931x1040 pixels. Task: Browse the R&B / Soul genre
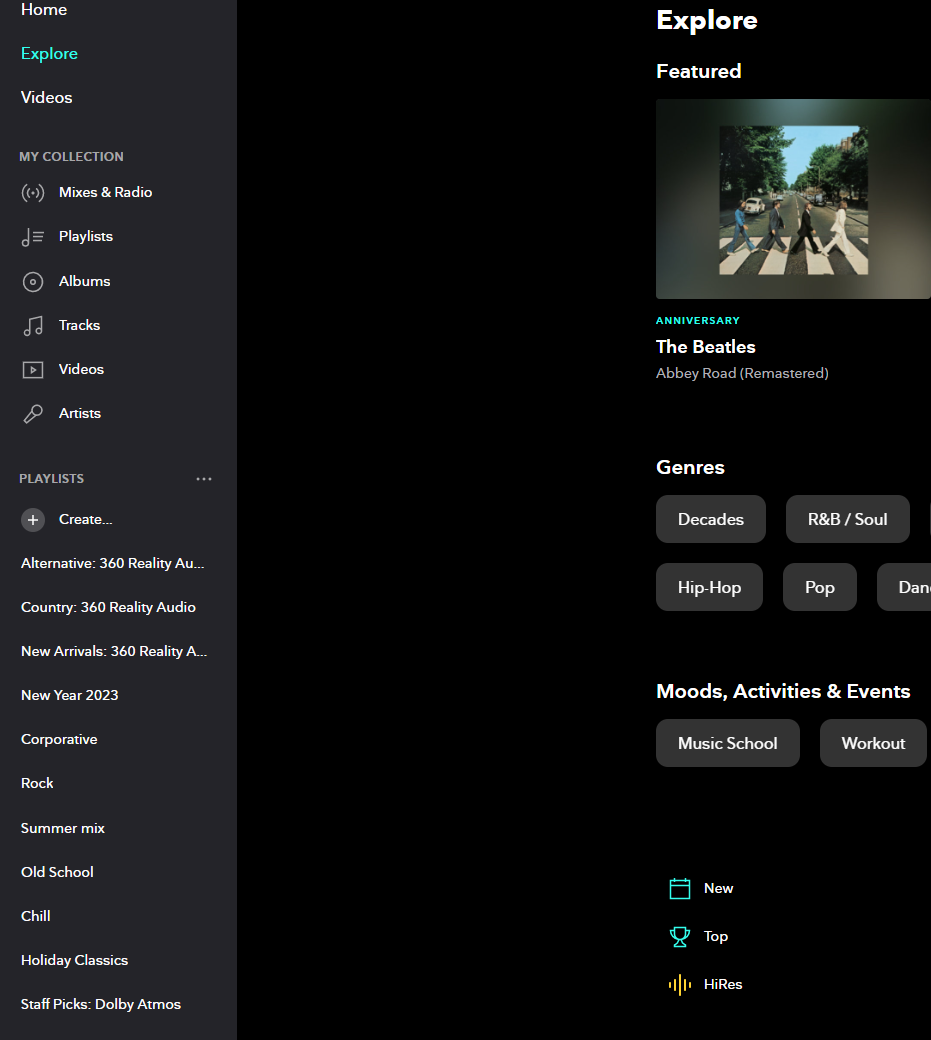pyautogui.click(x=847, y=519)
